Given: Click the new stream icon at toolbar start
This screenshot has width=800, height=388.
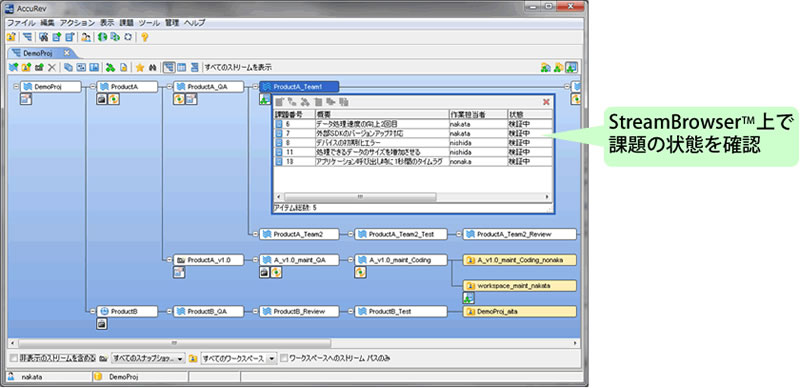Looking at the screenshot, I should pos(14,67).
